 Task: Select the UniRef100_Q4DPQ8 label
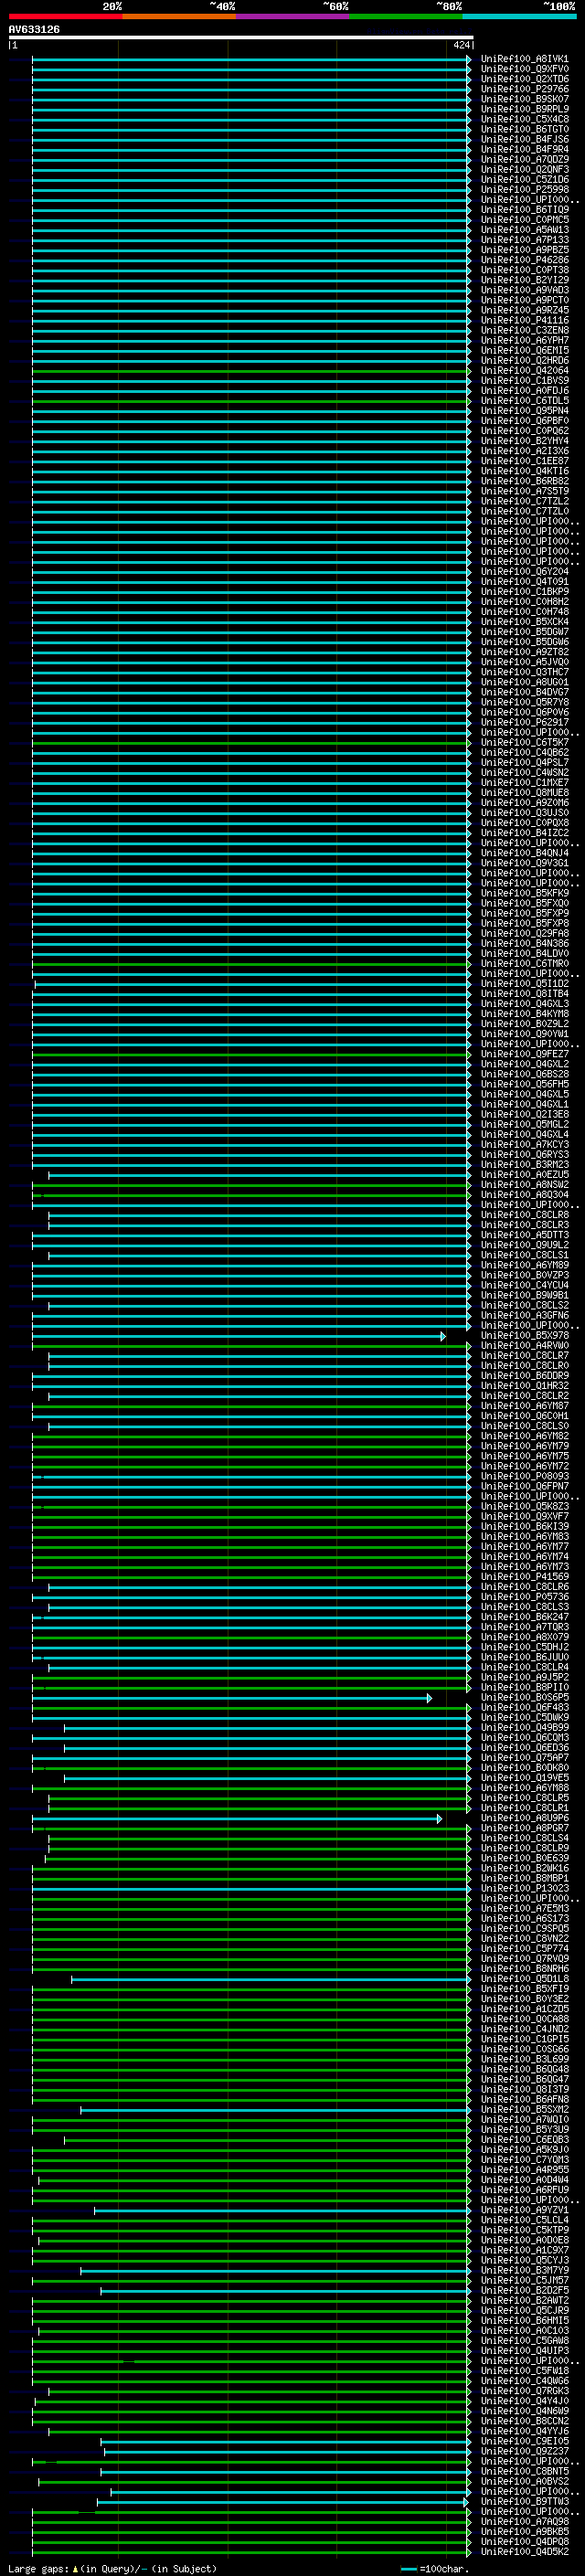(x=524, y=2542)
